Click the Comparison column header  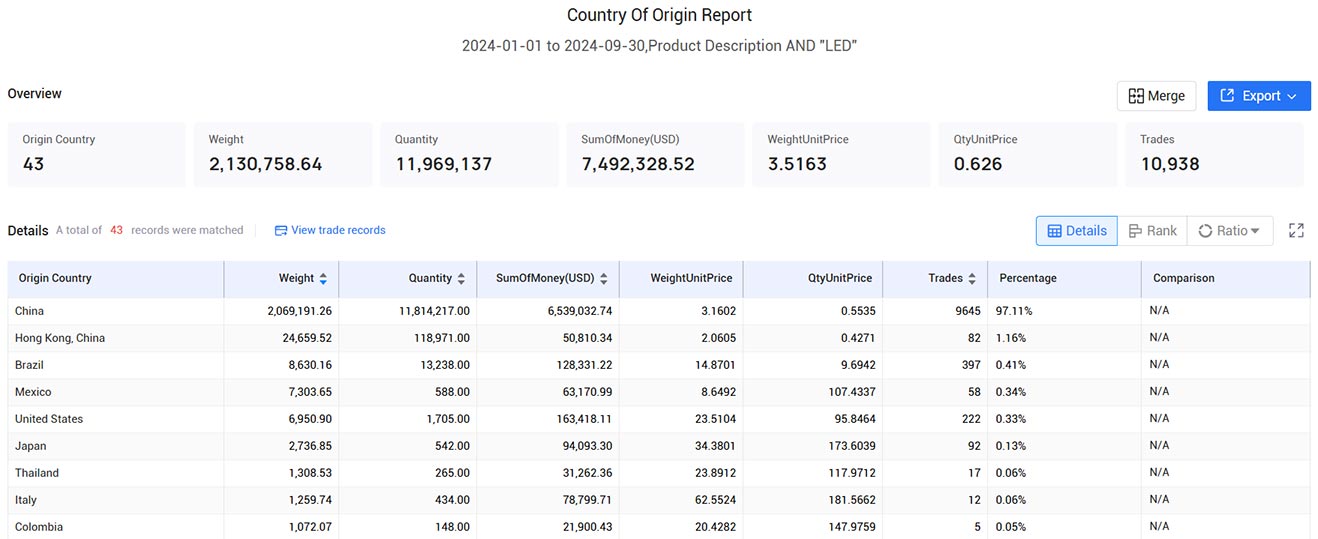1183,278
